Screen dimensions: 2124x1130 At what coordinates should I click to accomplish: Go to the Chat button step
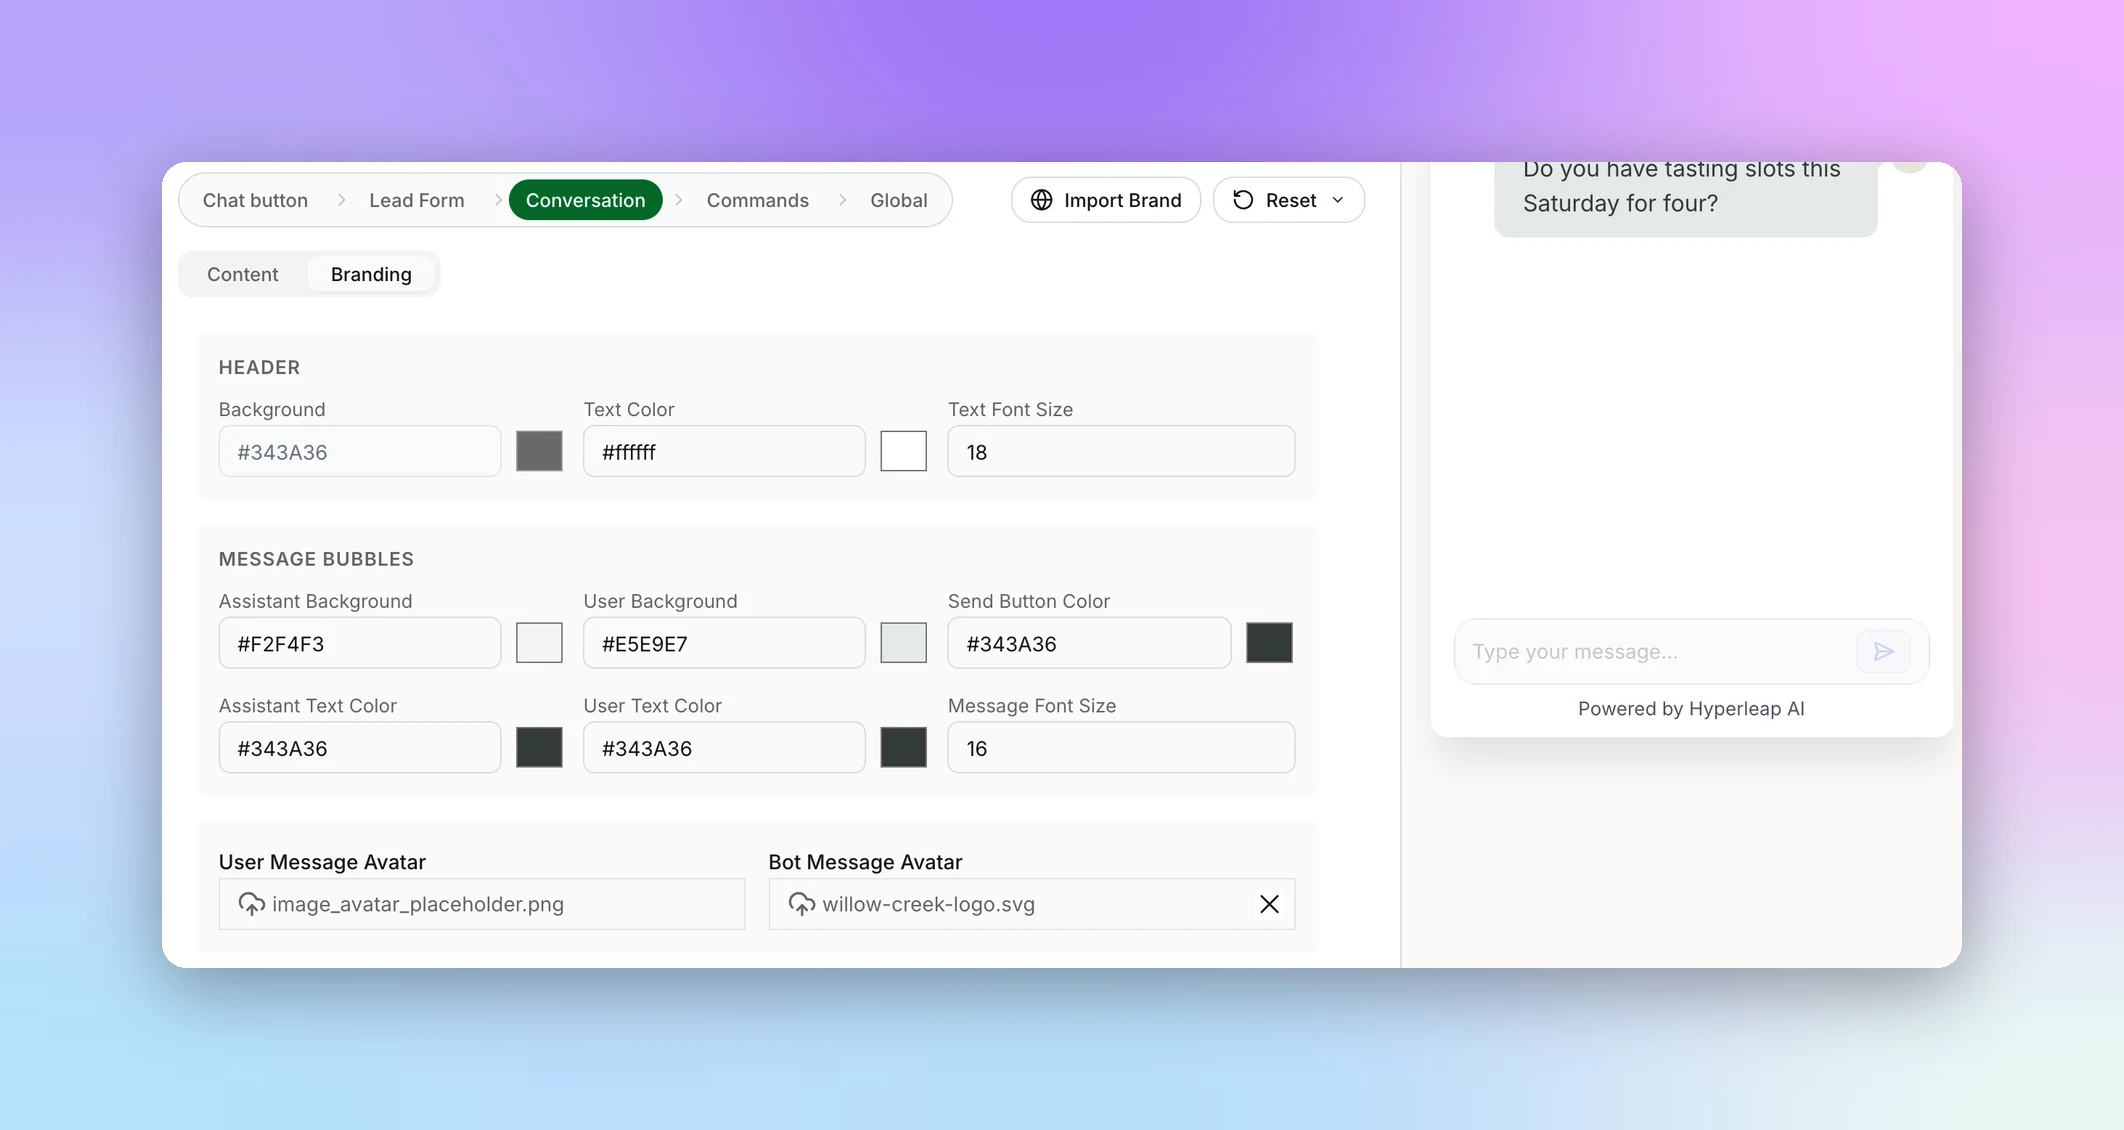coord(255,200)
